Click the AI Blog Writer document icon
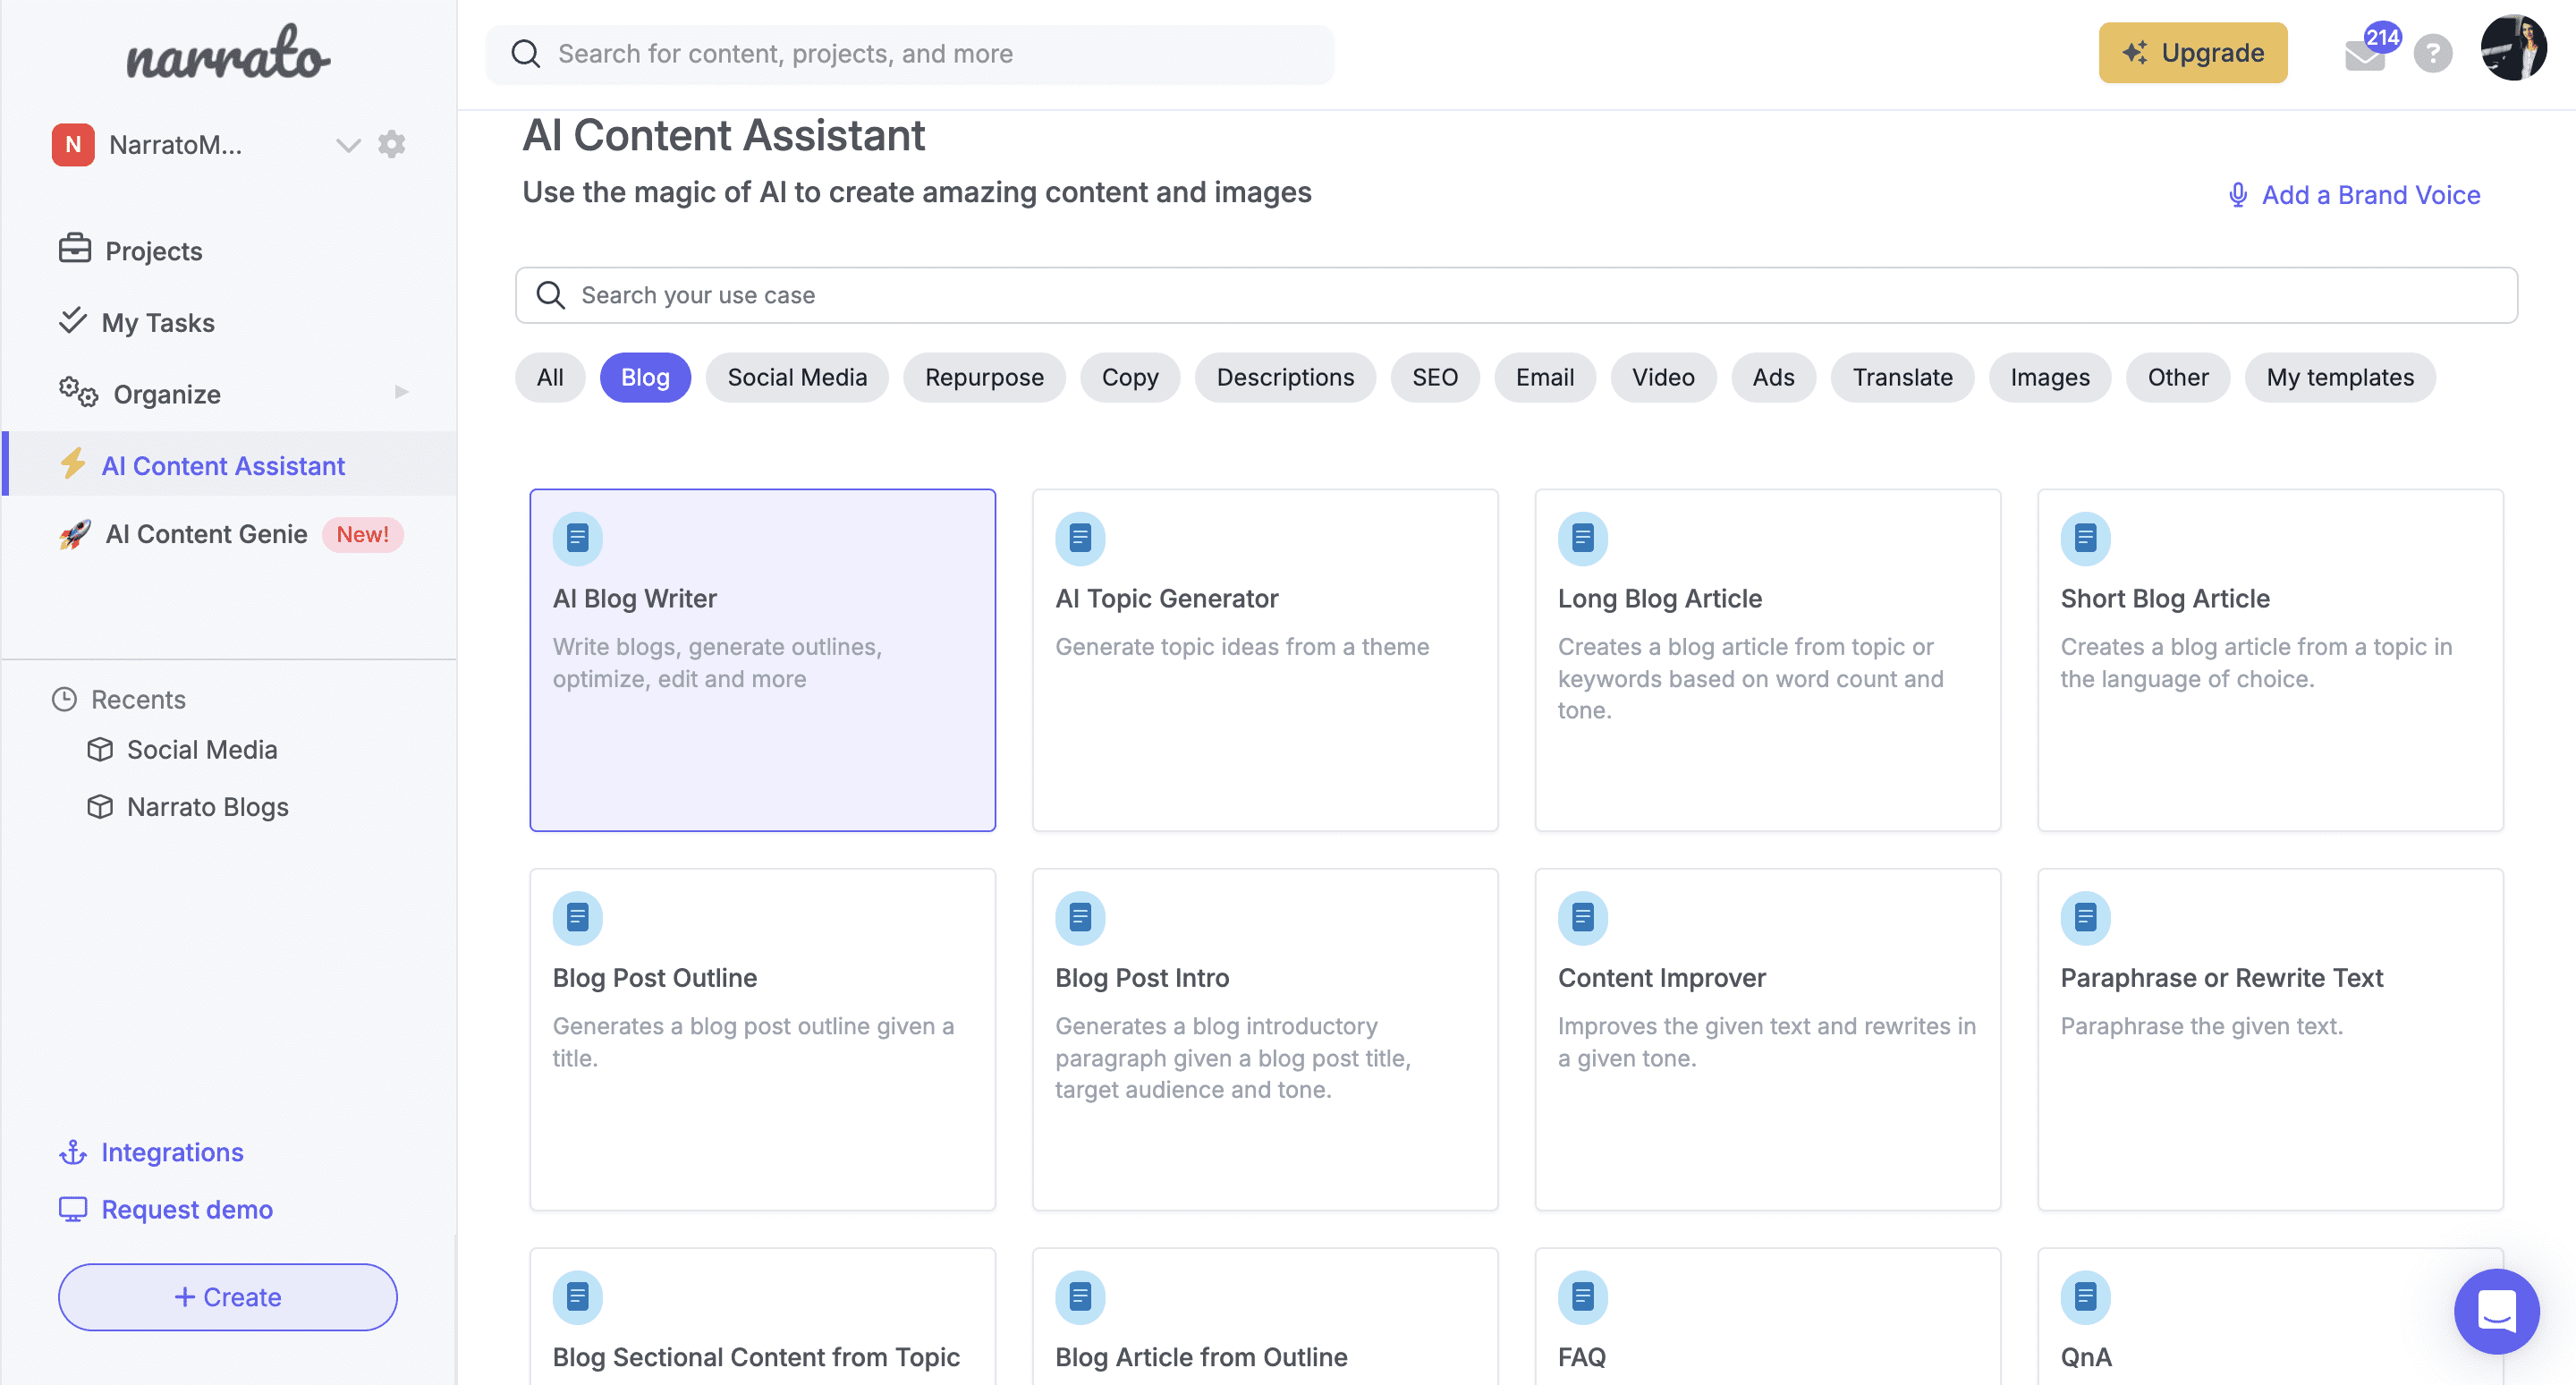This screenshot has height=1385, width=2576. point(578,538)
